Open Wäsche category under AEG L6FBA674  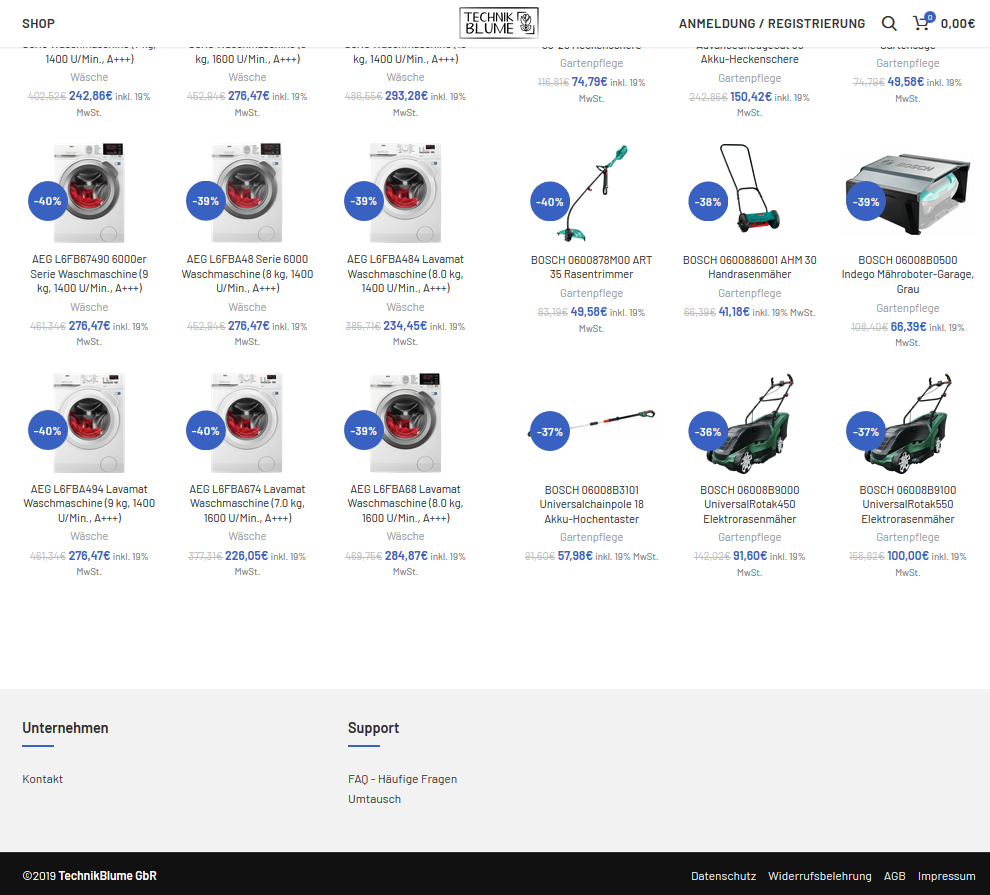coord(247,536)
